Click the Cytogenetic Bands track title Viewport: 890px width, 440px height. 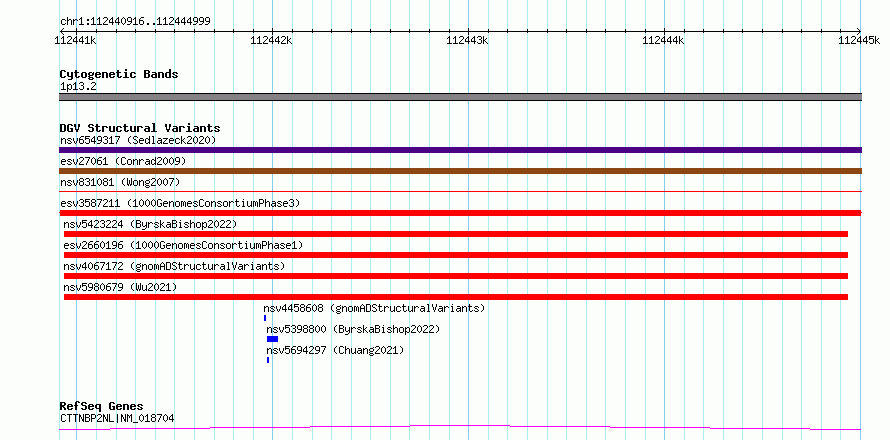click(x=119, y=74)
